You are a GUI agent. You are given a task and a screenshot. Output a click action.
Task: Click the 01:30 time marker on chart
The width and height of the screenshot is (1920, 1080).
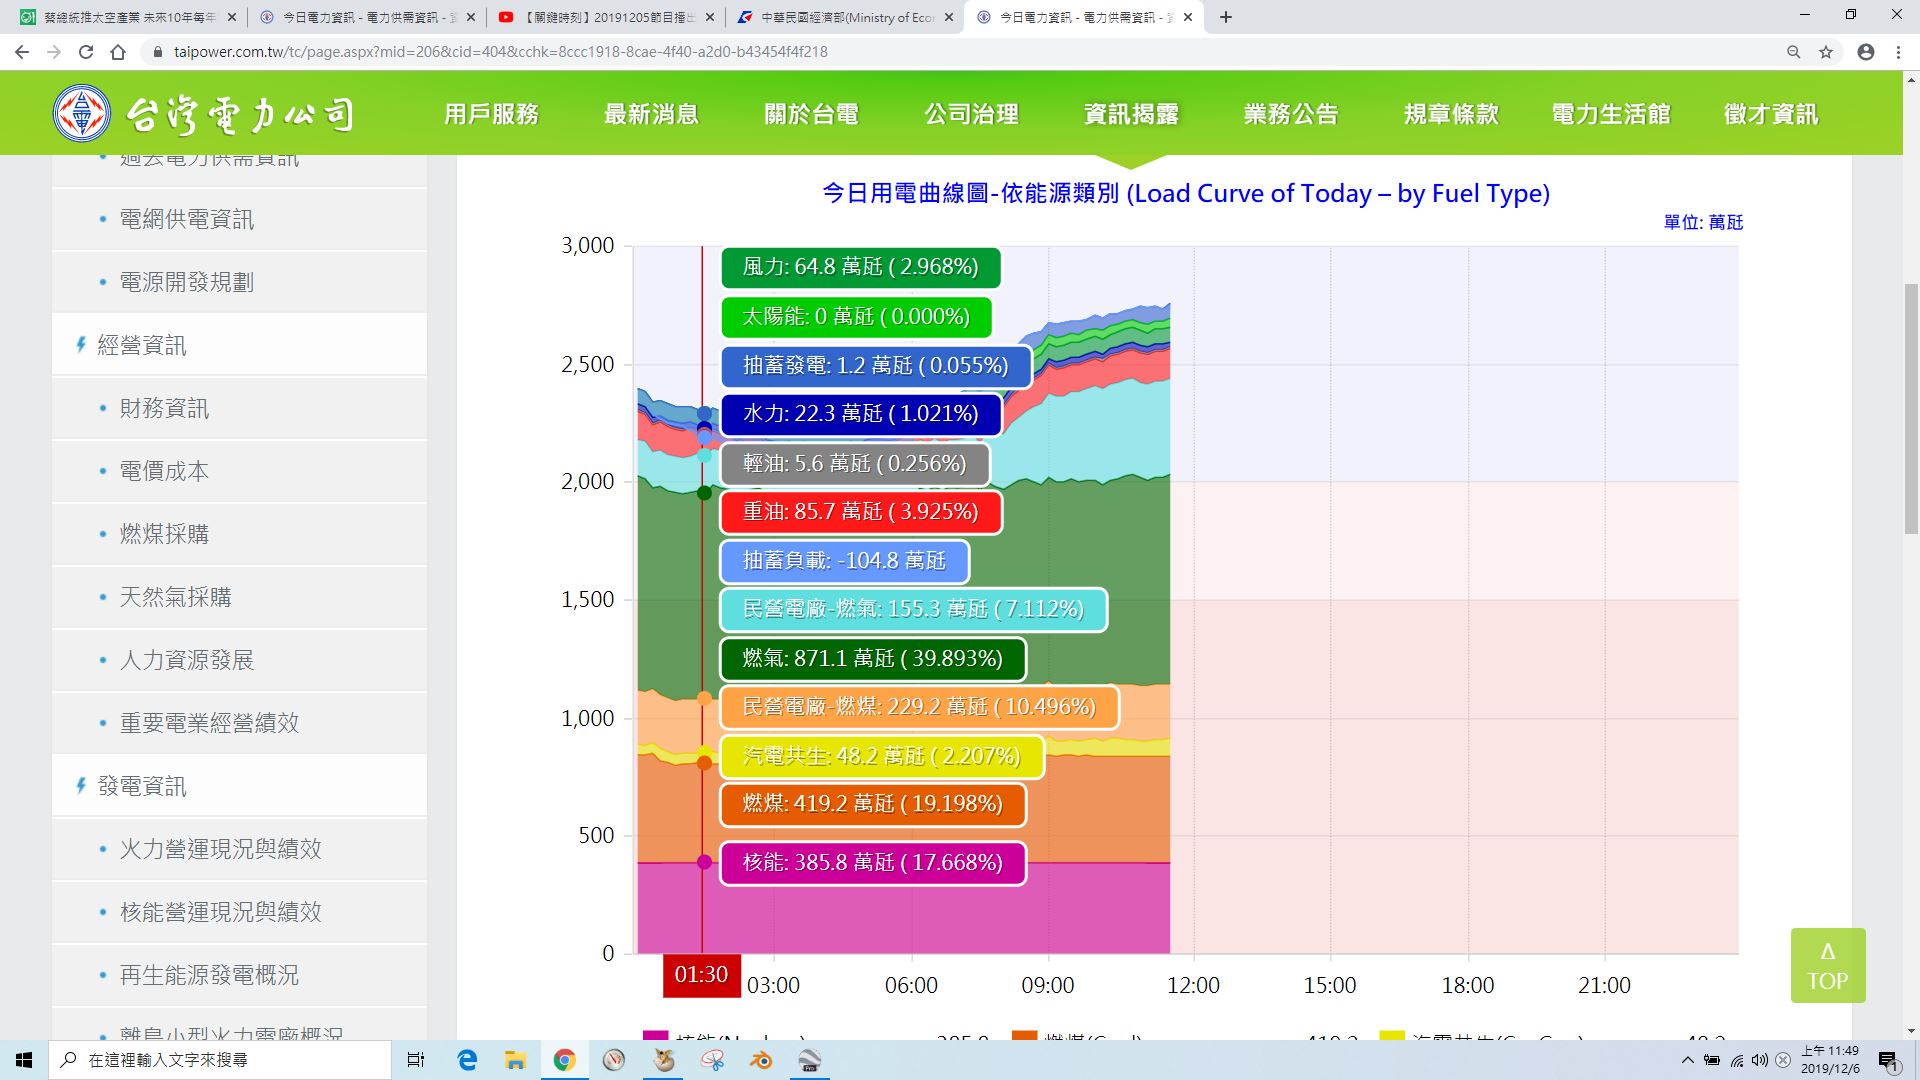(x=701, y=975)
